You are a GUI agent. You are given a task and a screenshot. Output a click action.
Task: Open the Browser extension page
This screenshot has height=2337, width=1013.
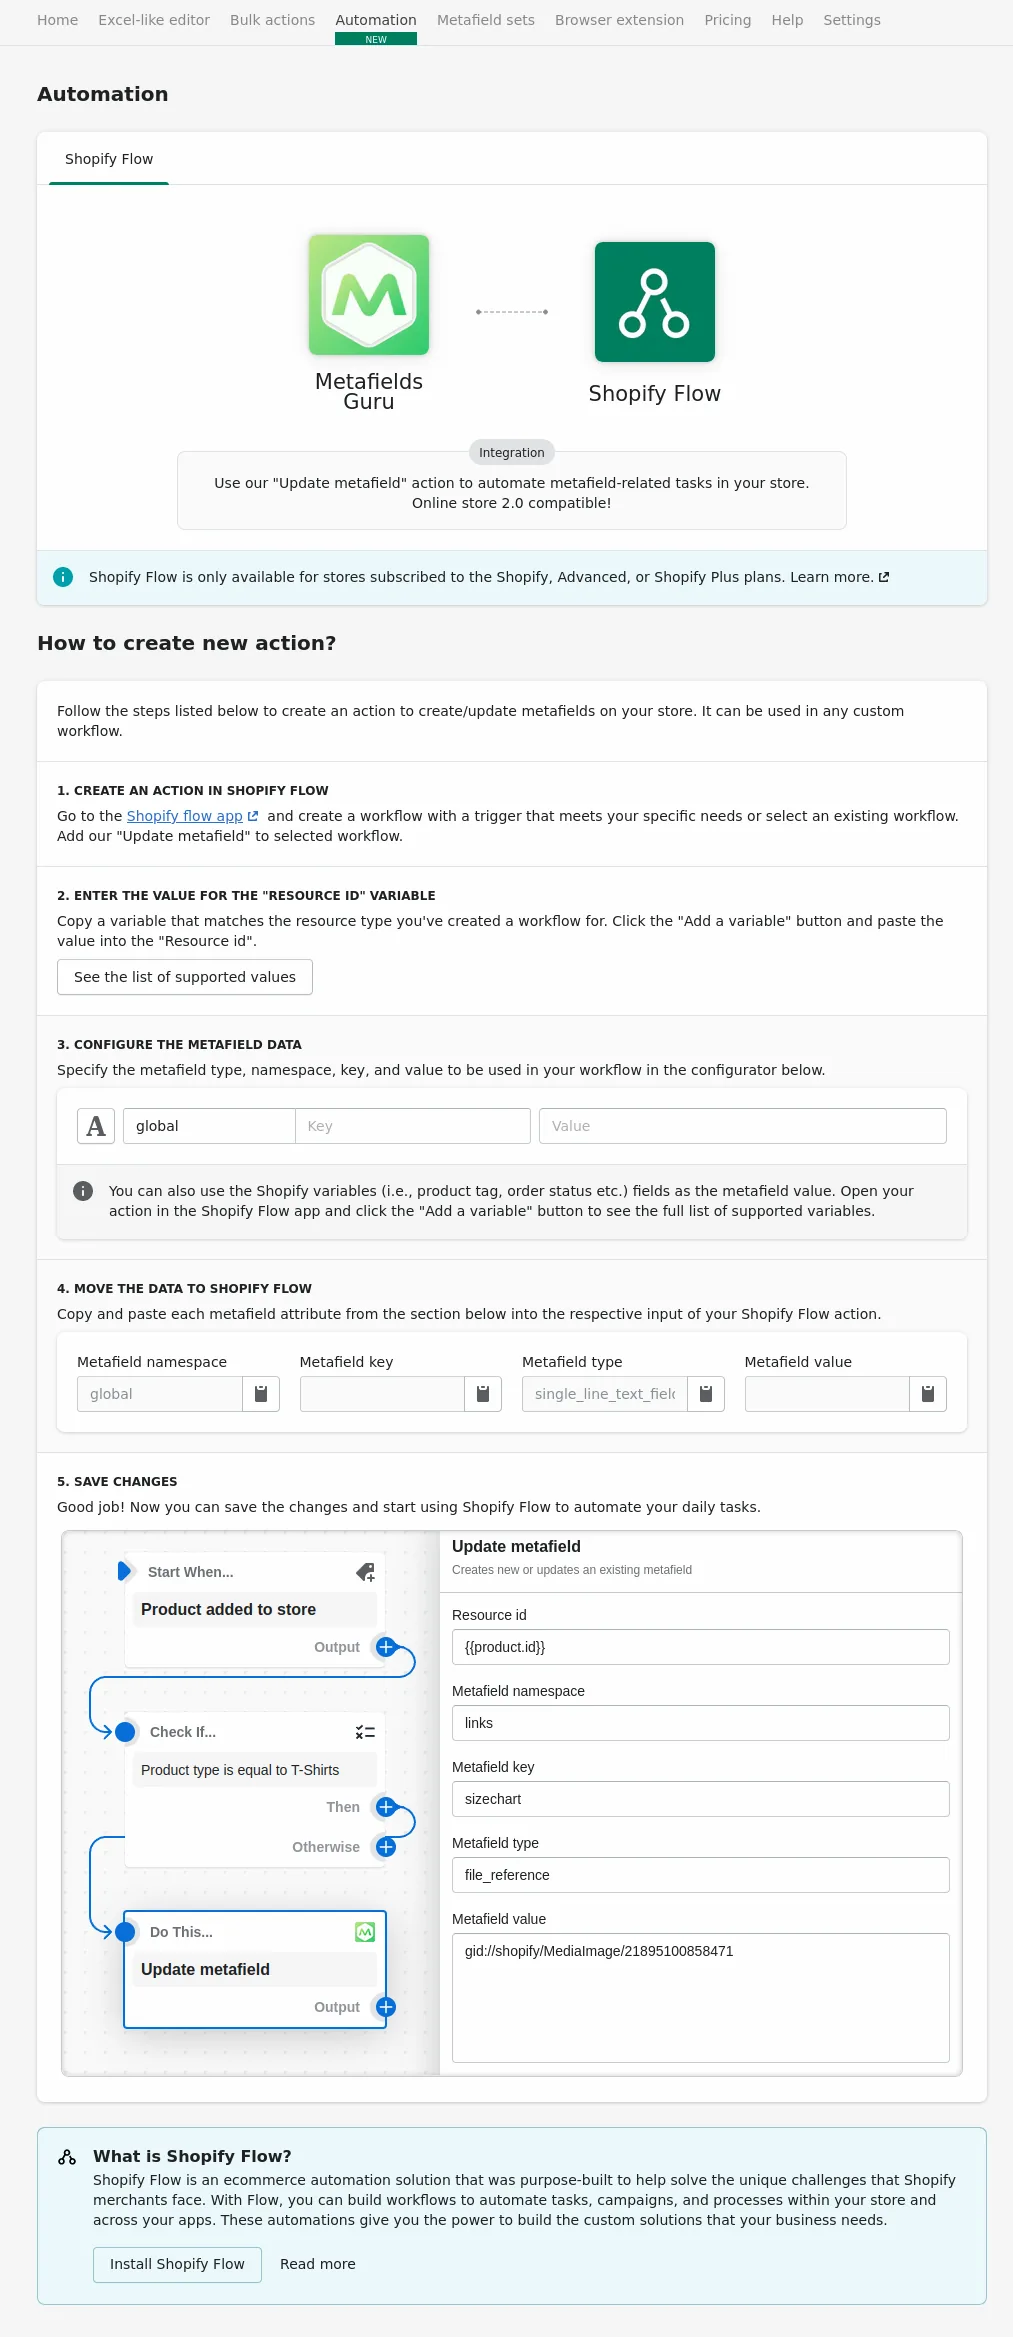coord(620,20)
